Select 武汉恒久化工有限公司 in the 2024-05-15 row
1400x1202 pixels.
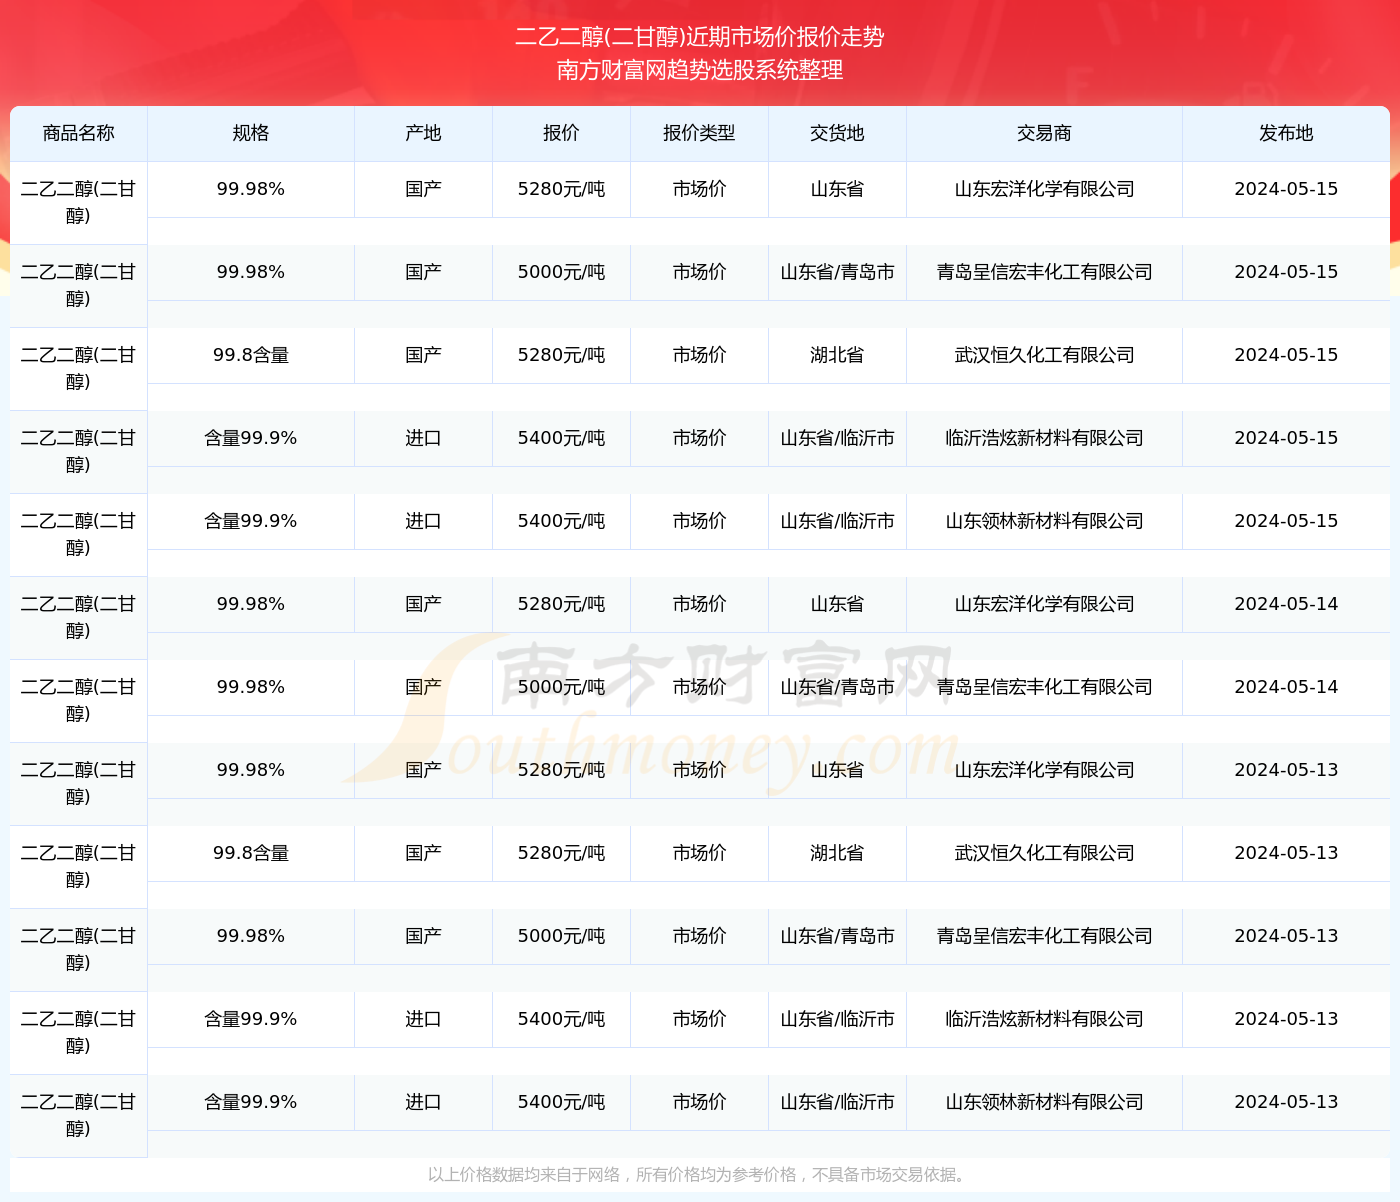1044,355
